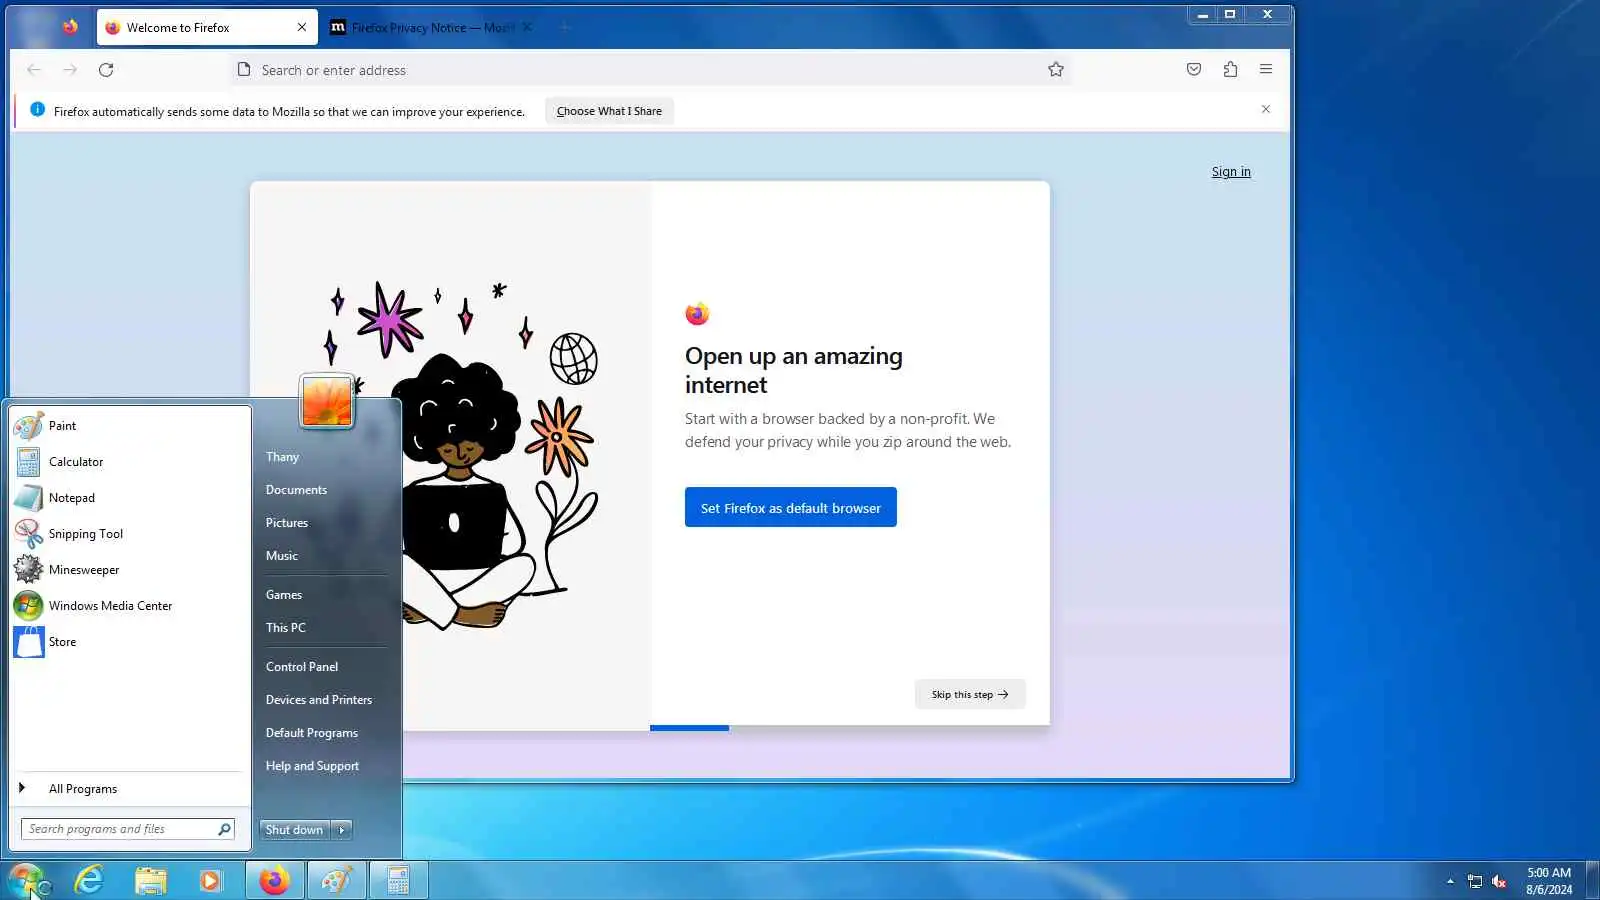
Task: Click the Choose What I Share button
Action: [609, 111]
